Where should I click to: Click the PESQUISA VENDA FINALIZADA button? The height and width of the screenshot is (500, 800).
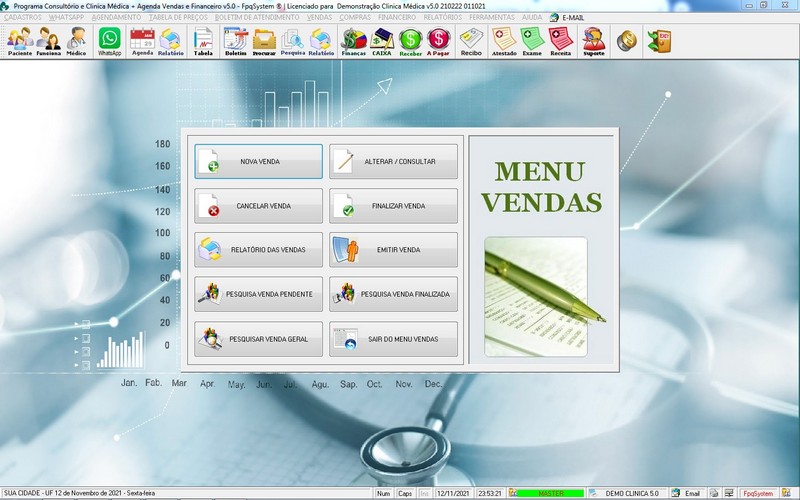pyautogui.click(x=393, y=294)
